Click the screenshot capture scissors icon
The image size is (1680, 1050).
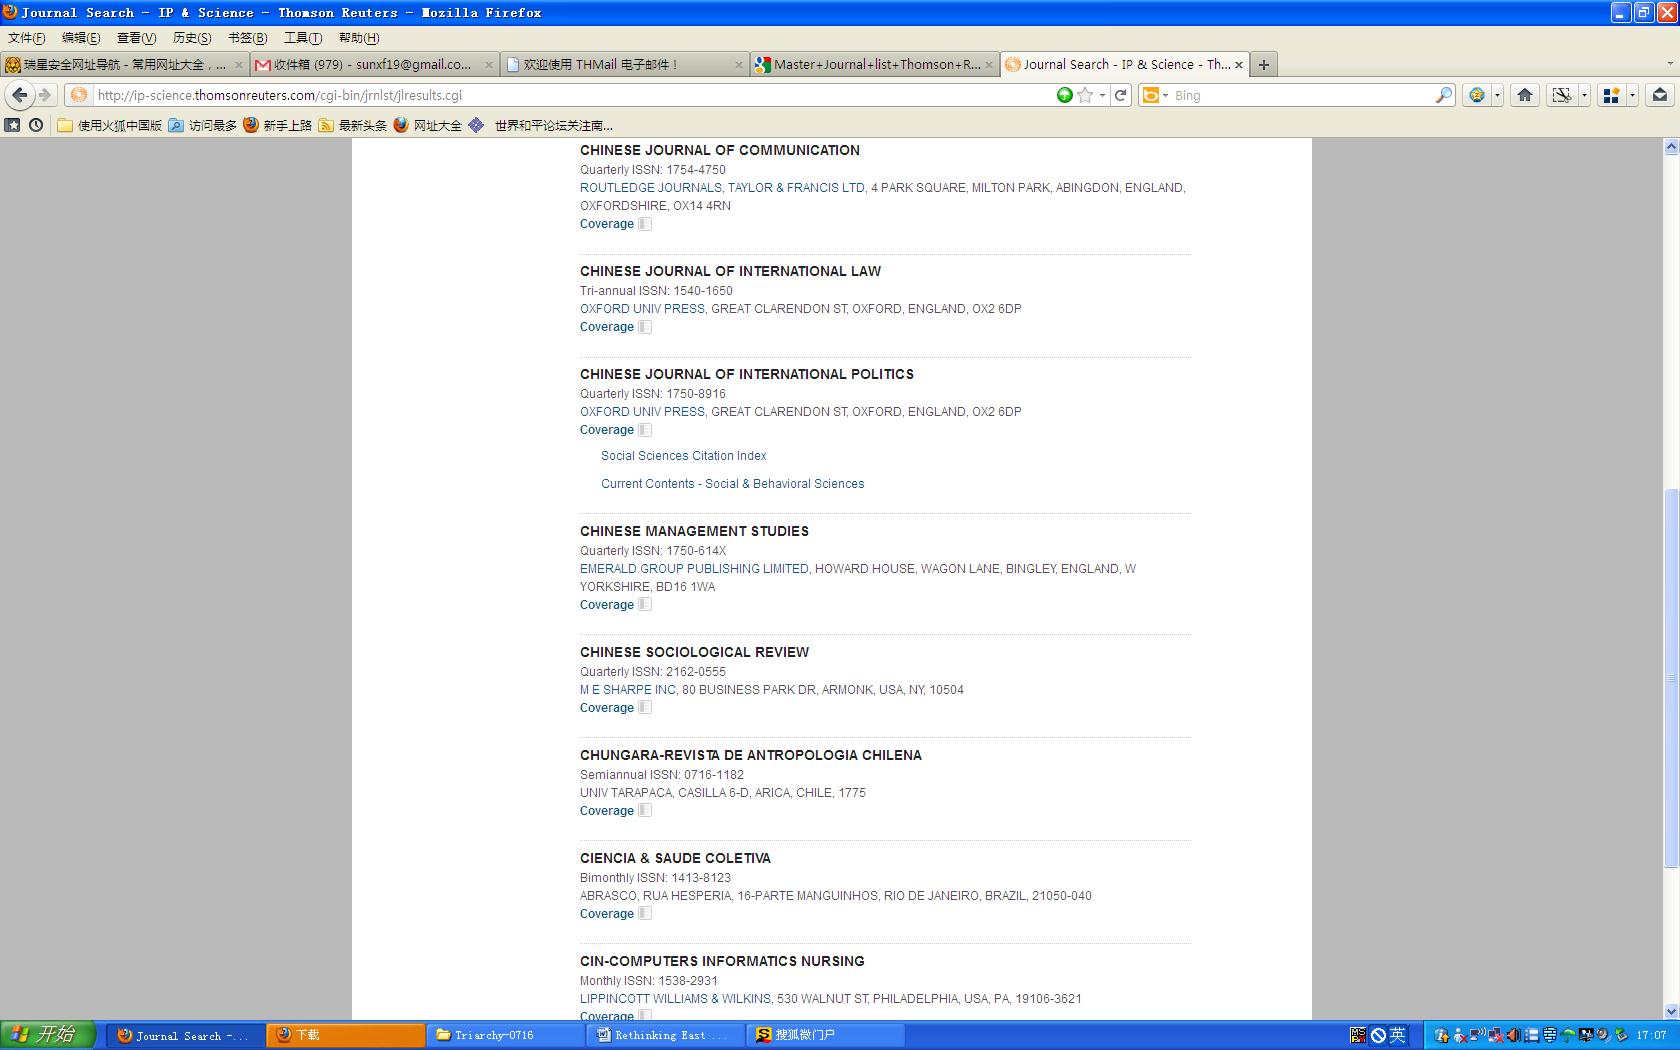click(x=1561, y=95)
